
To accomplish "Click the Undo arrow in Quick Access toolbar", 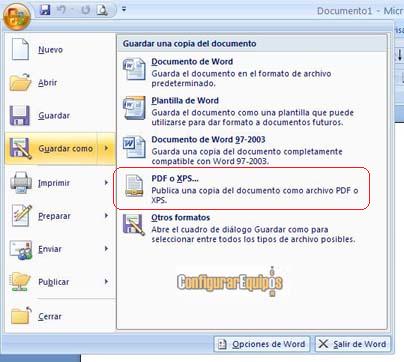I will pyautogui.click(x=62, y=10).
